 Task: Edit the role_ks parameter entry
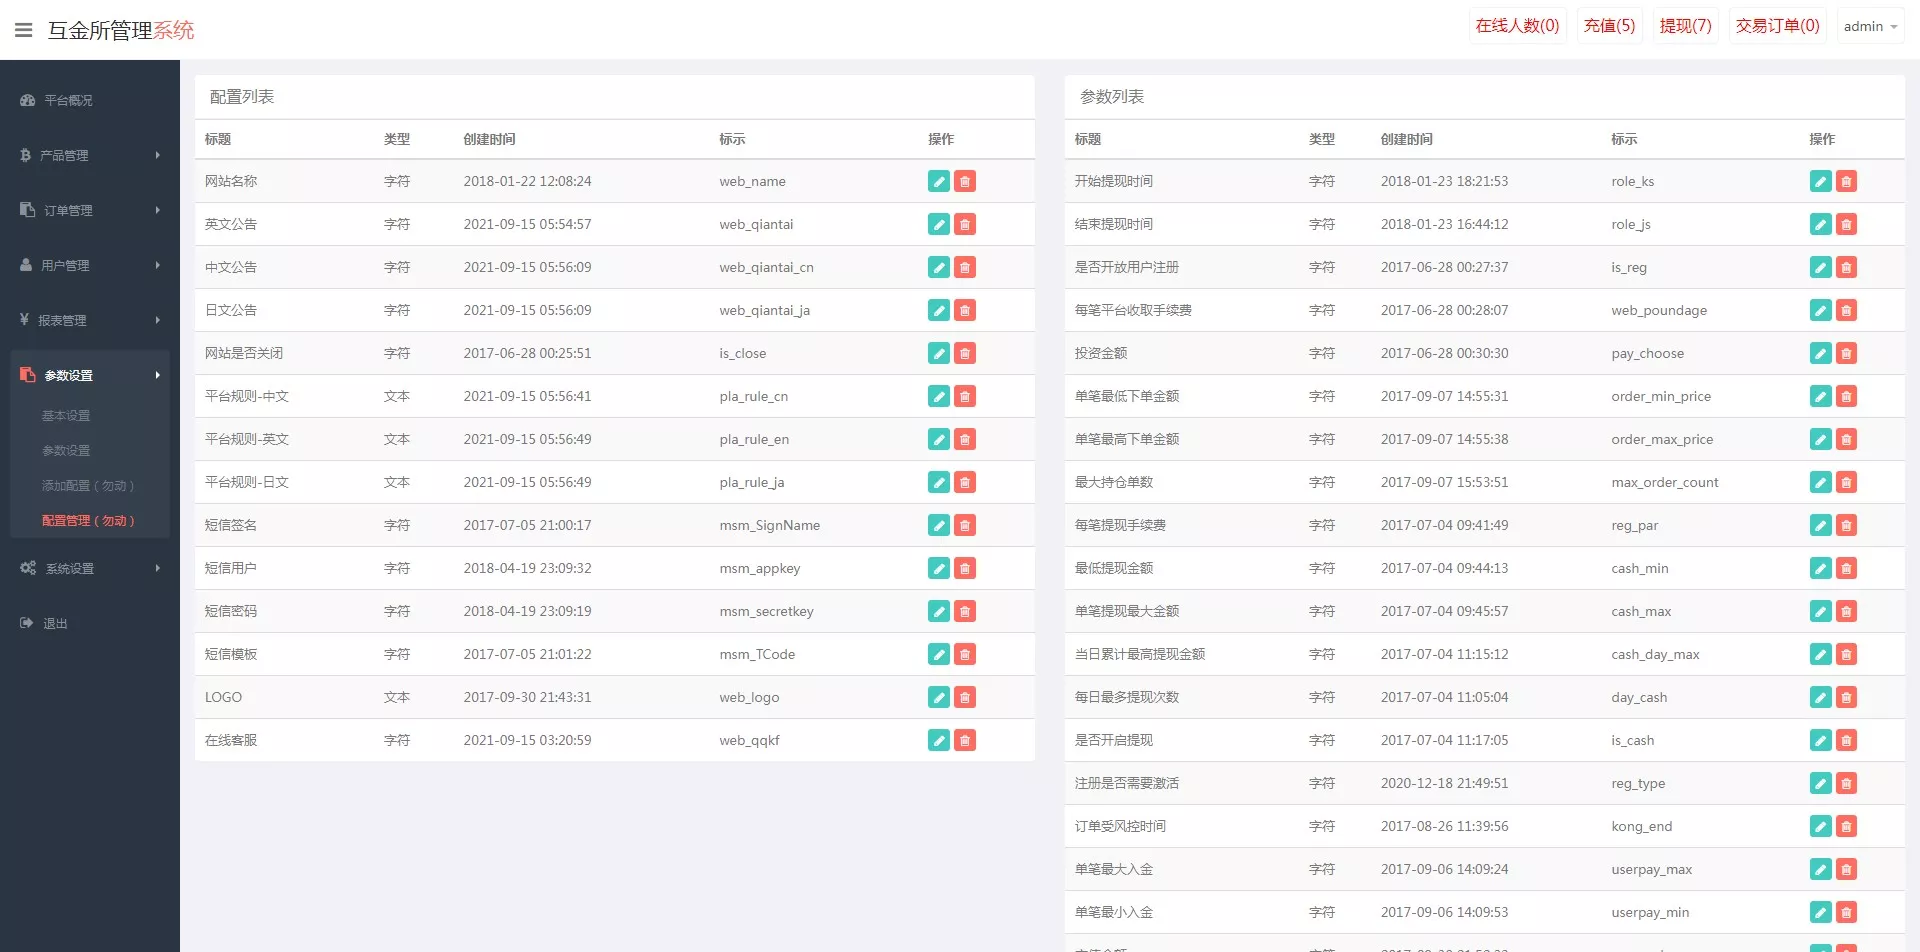[x=1820, y=181]
